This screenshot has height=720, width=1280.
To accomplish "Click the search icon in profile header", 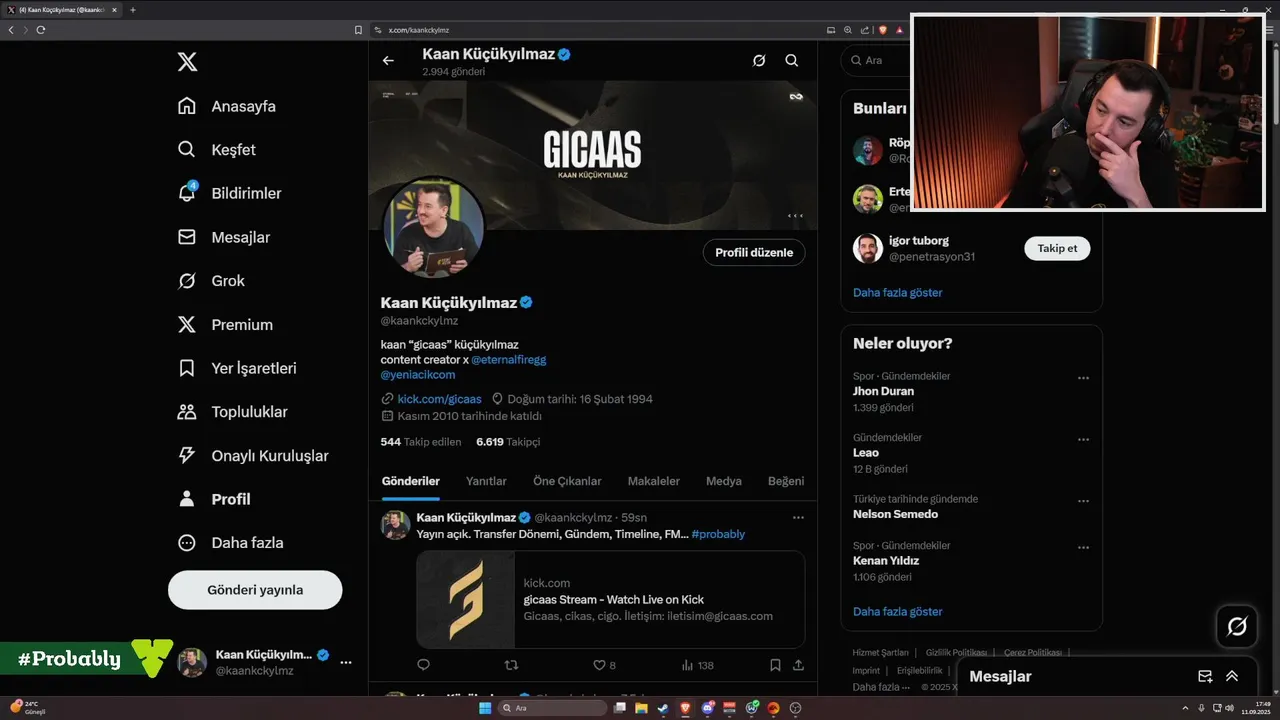I will (x=792, y=60).
